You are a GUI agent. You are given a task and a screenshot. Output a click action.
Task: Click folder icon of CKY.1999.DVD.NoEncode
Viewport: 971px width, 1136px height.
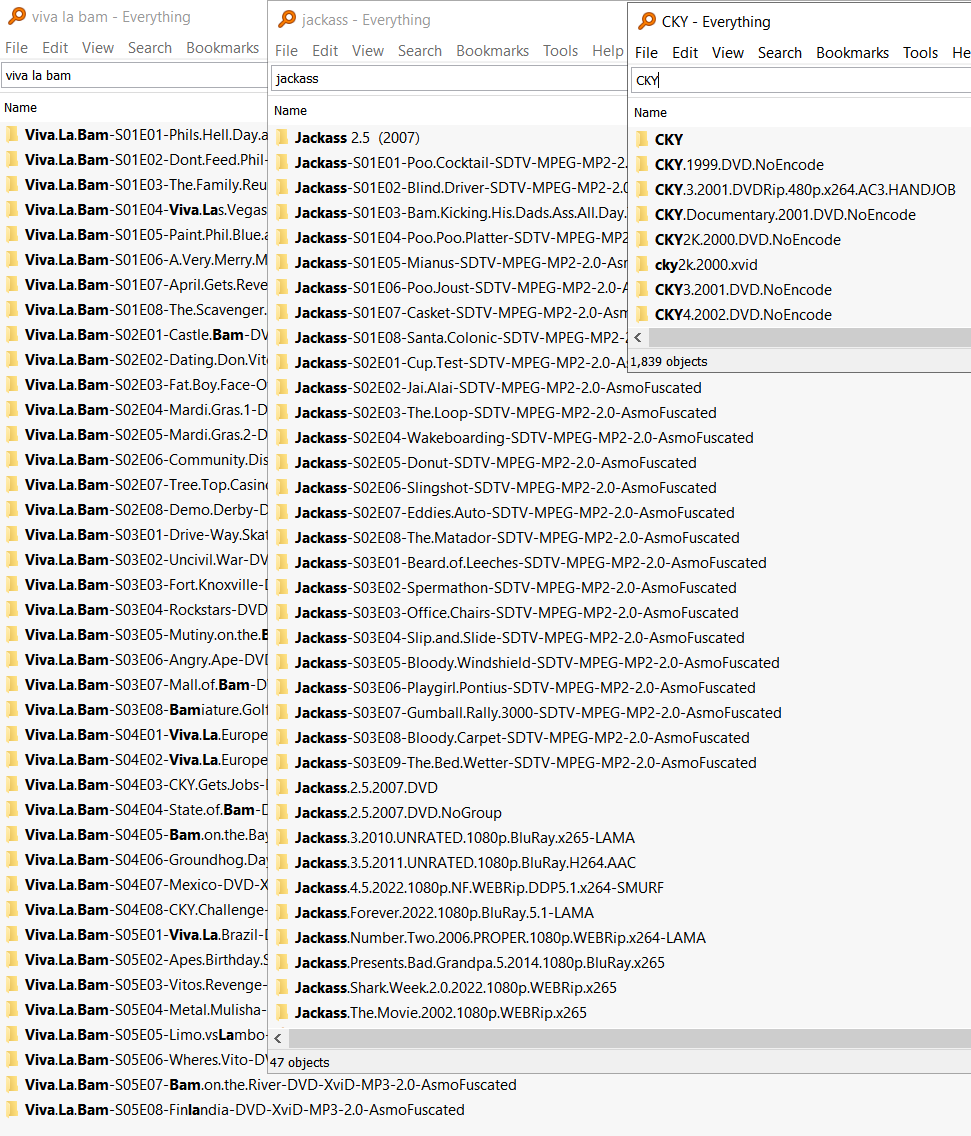642,164
